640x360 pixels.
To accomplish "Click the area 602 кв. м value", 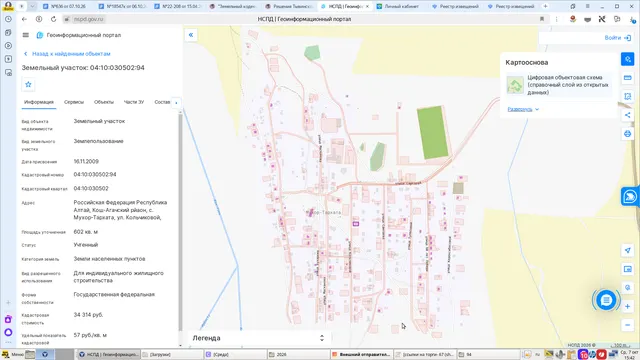I will (86, 232).
